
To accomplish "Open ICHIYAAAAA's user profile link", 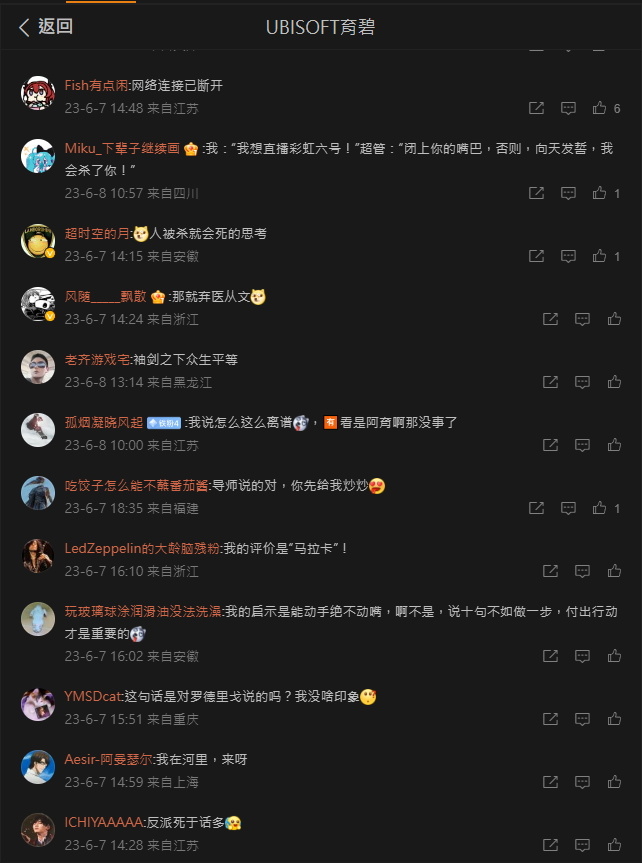I will tap(104, 822).
